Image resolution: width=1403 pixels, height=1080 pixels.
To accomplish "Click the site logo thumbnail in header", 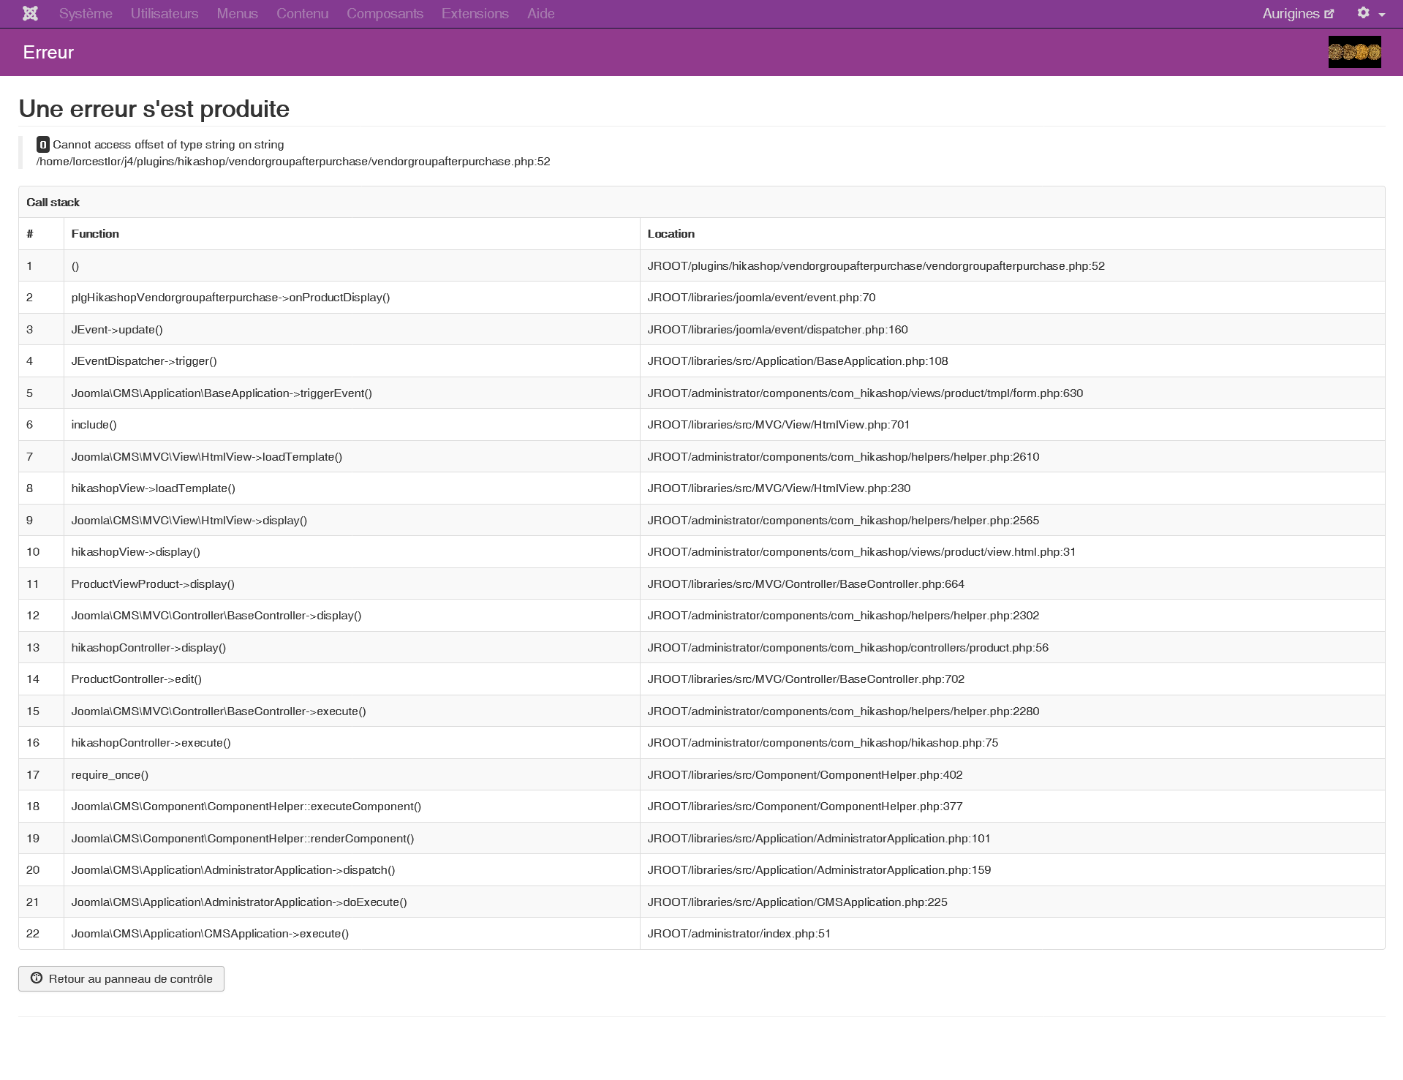I will pos(1354,52).
